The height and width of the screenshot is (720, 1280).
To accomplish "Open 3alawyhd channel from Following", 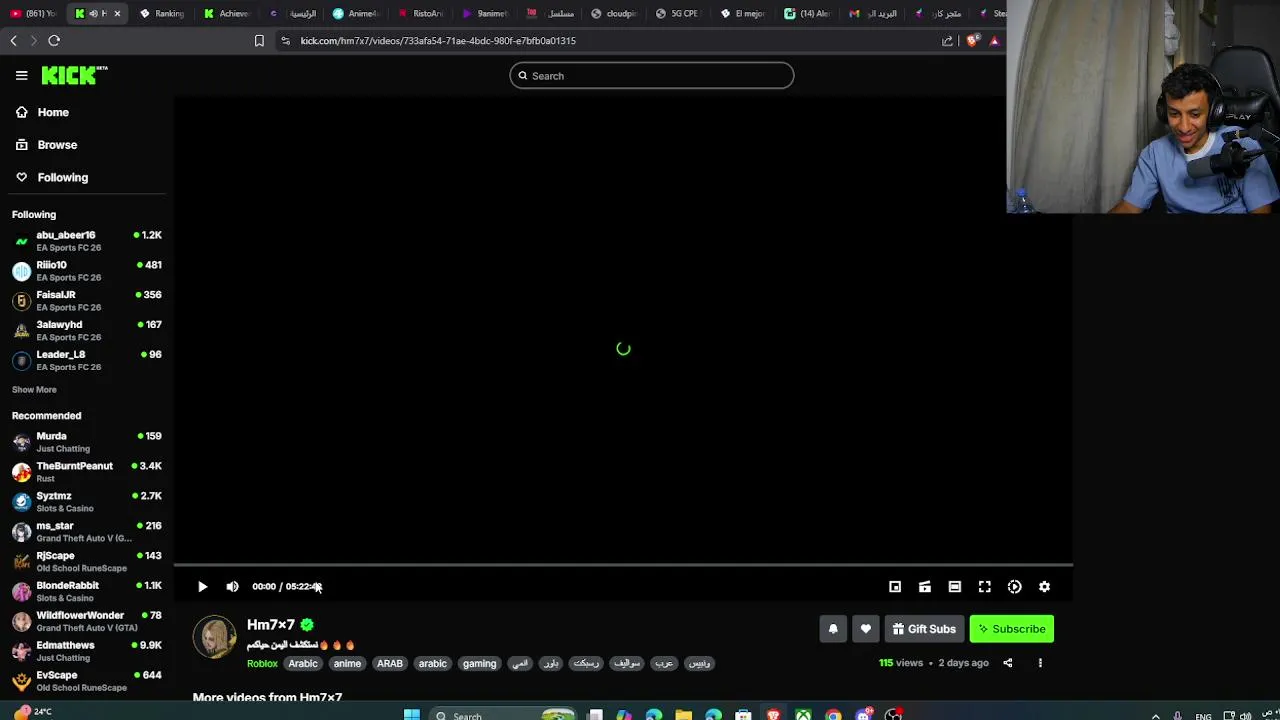I will click(x=87, y=331).
